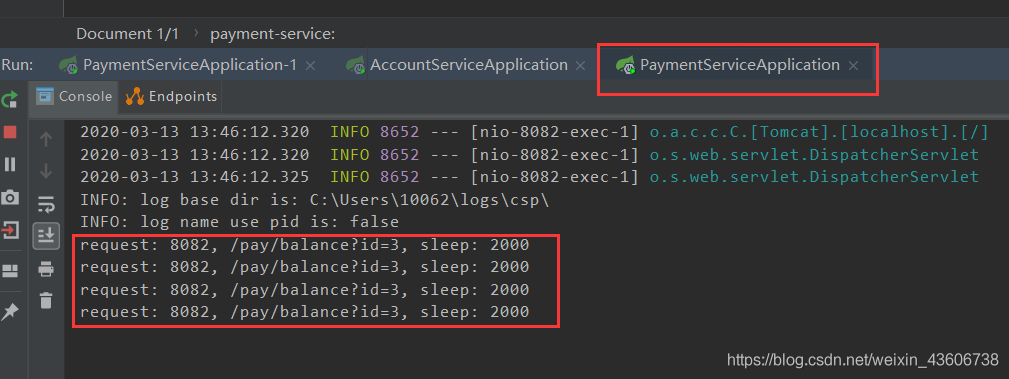Toggle scroll to end of console
The width and height of the screenshot is (1009, 379).
pyautogui.click(x=46, y=236)
